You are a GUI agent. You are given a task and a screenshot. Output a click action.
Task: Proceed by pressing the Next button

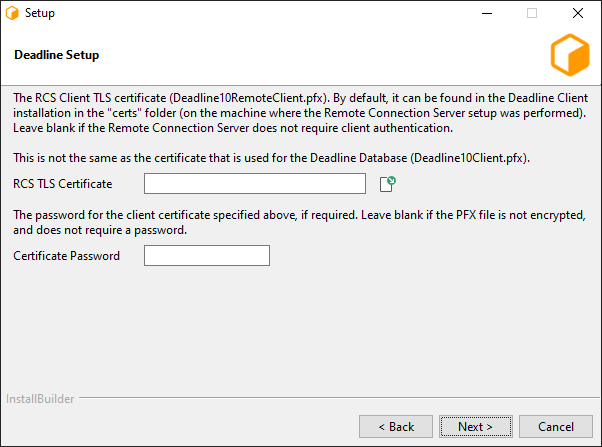(x=475, y=427)
